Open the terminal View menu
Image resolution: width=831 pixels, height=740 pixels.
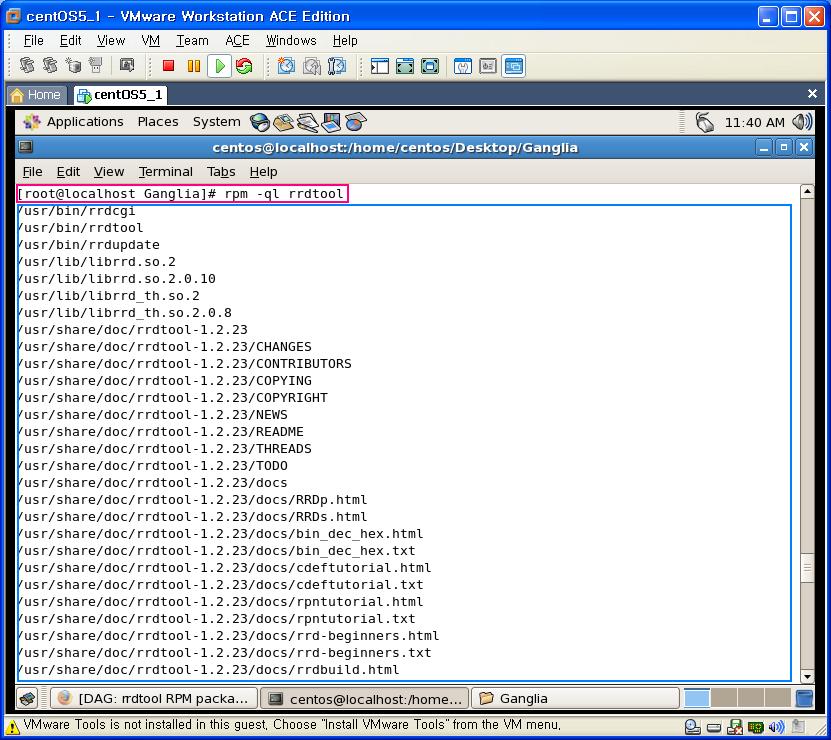[109, 172]
